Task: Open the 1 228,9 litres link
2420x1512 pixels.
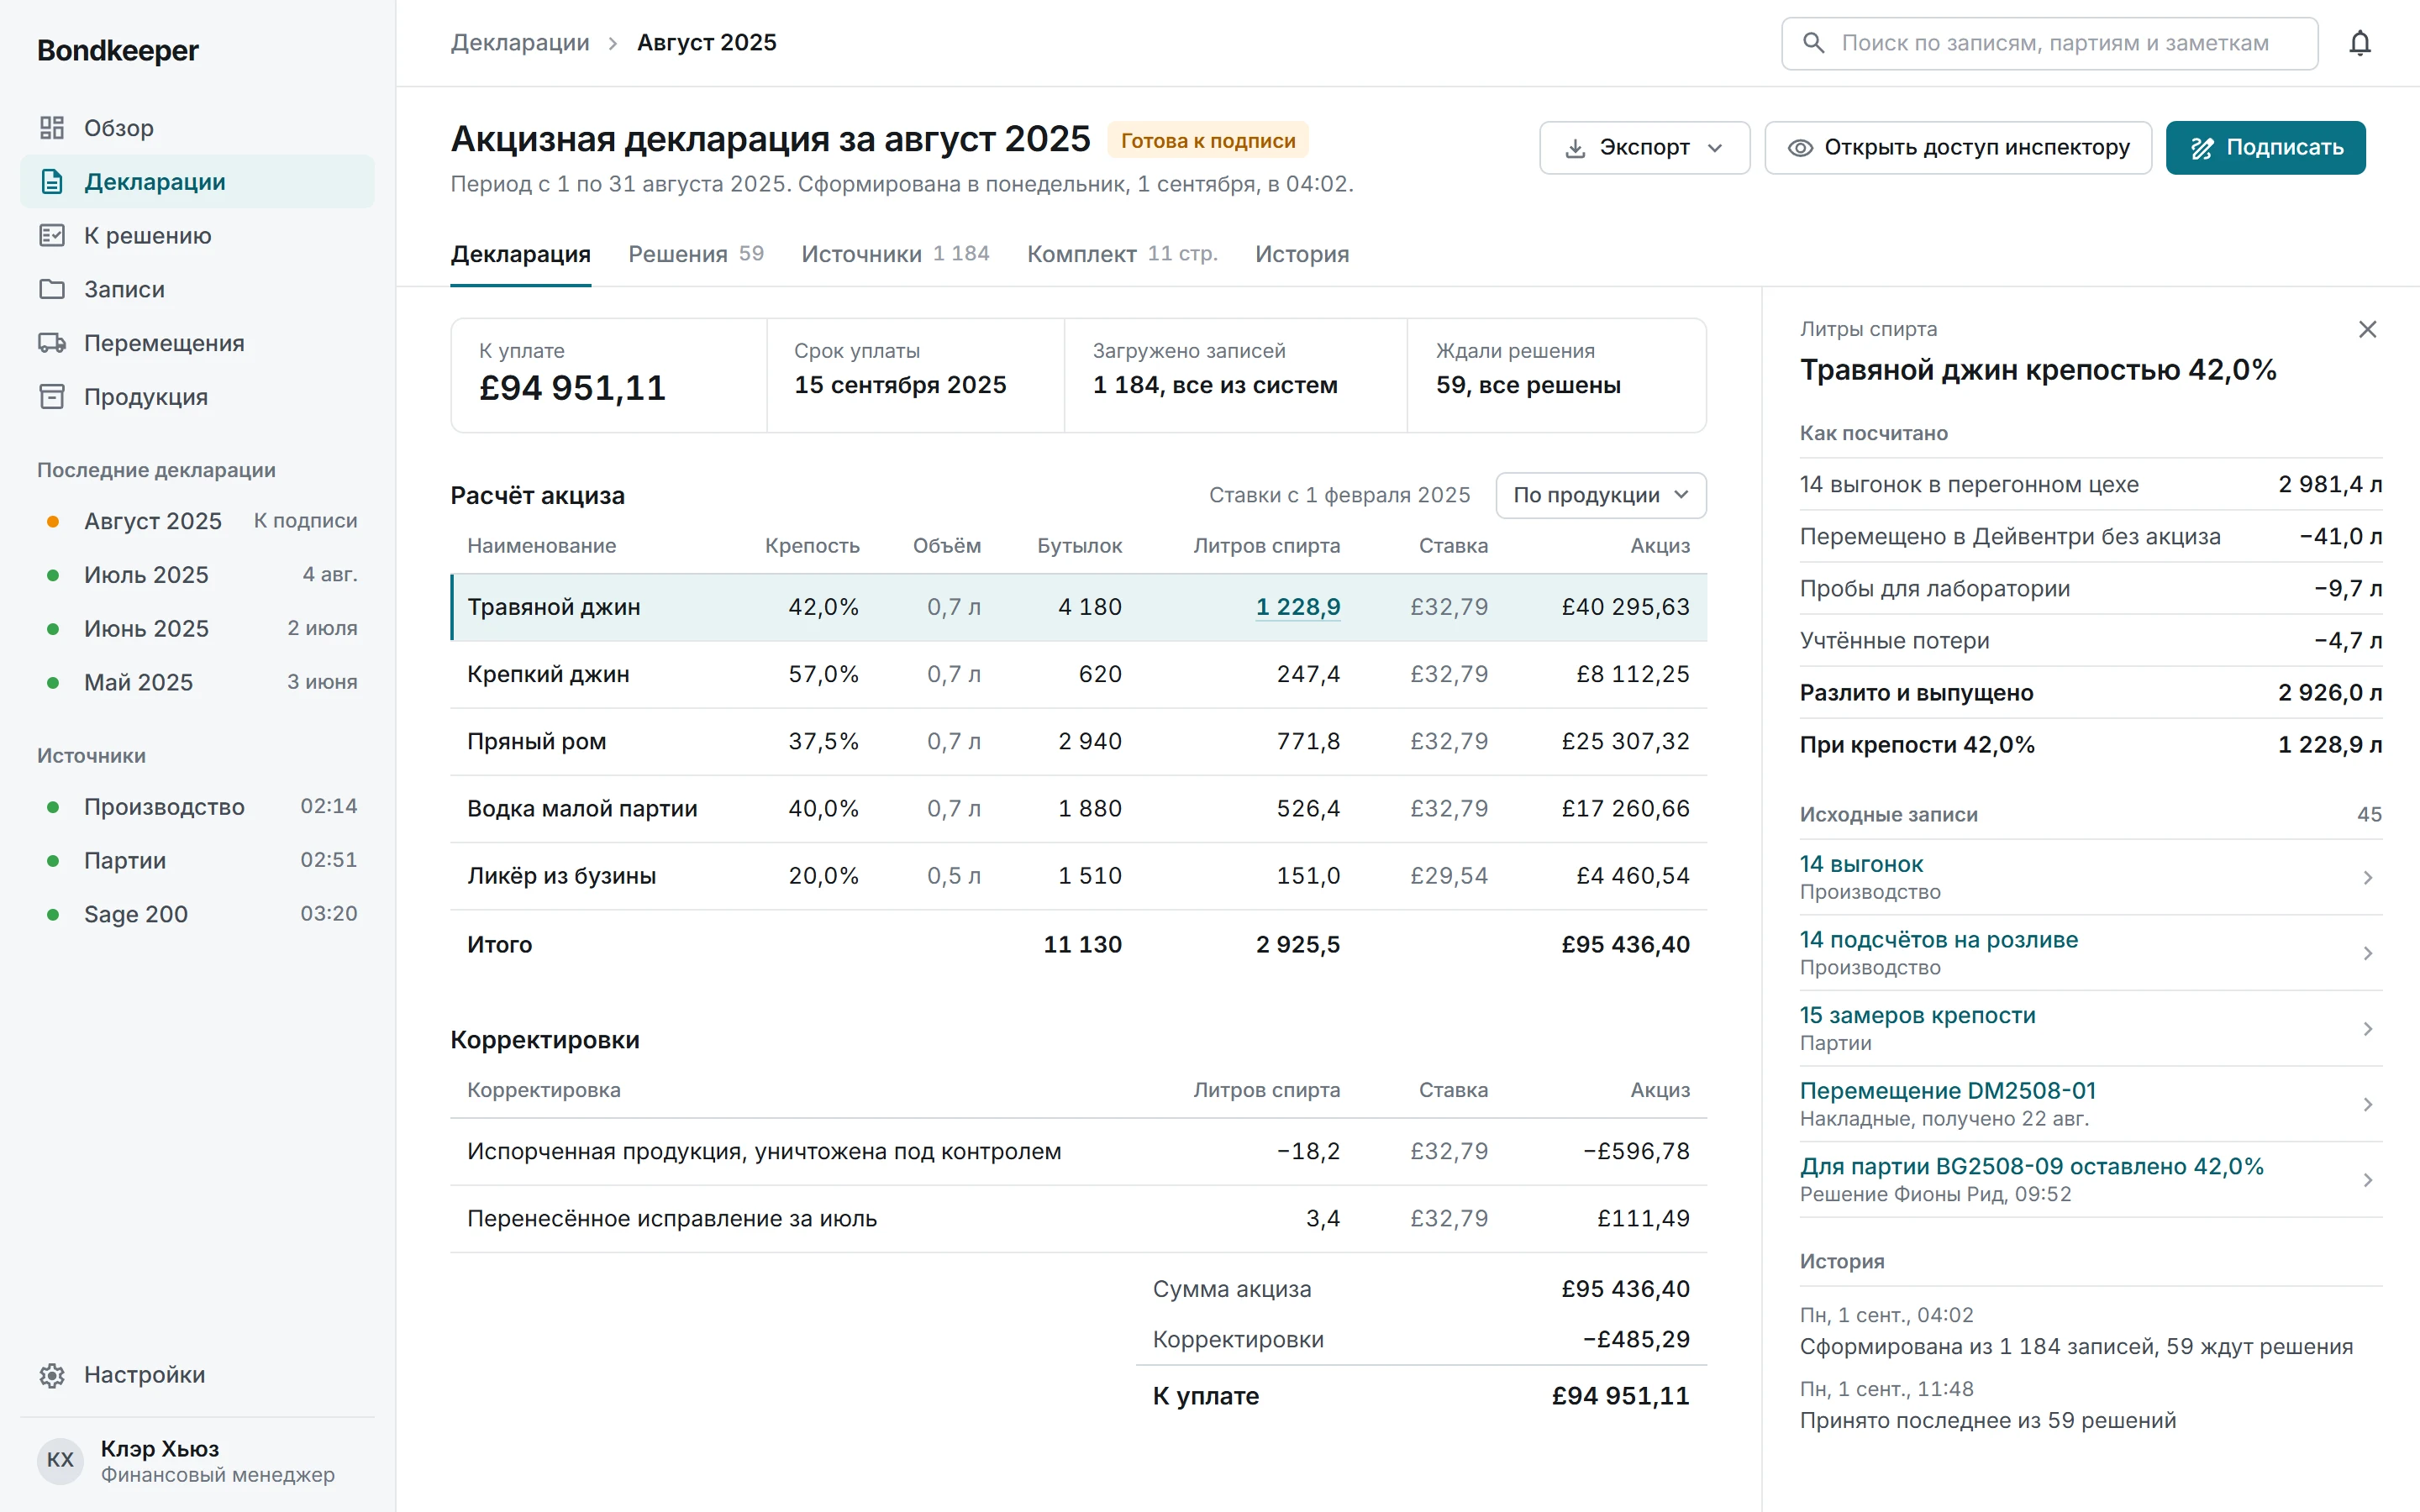Action: [1297, 607]
